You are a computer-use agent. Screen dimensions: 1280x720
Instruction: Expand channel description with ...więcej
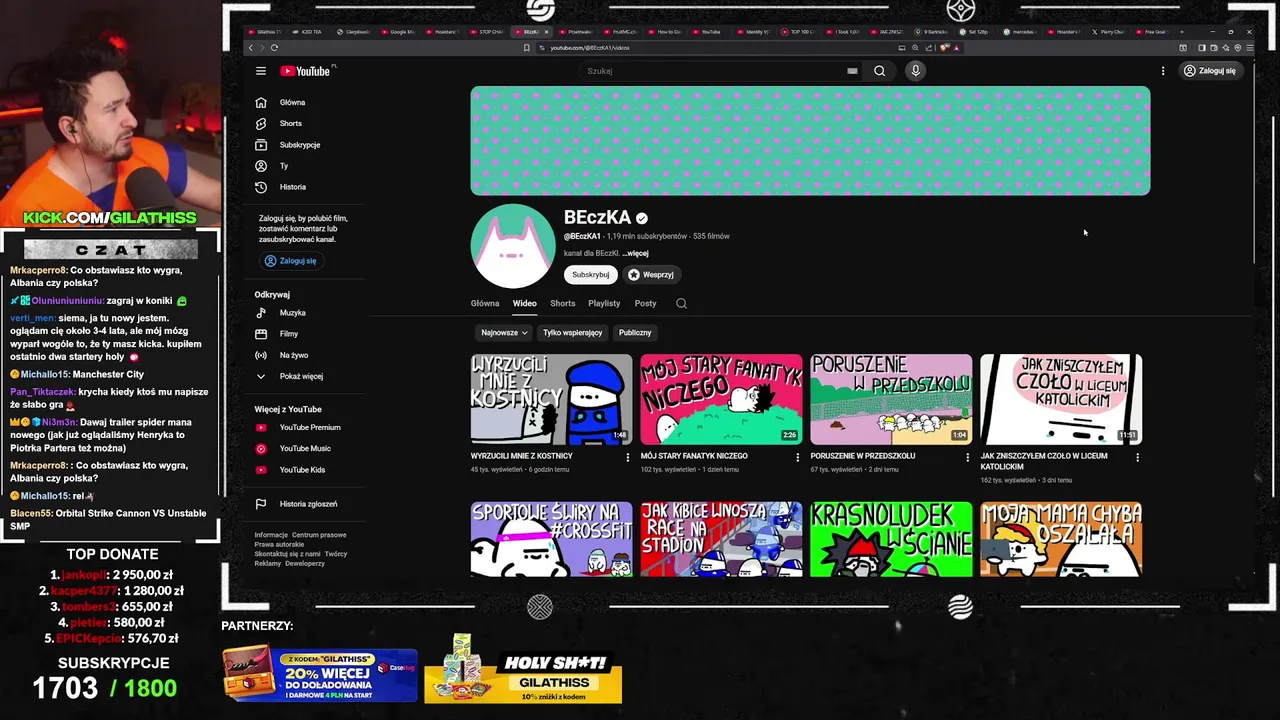(635, 253)
